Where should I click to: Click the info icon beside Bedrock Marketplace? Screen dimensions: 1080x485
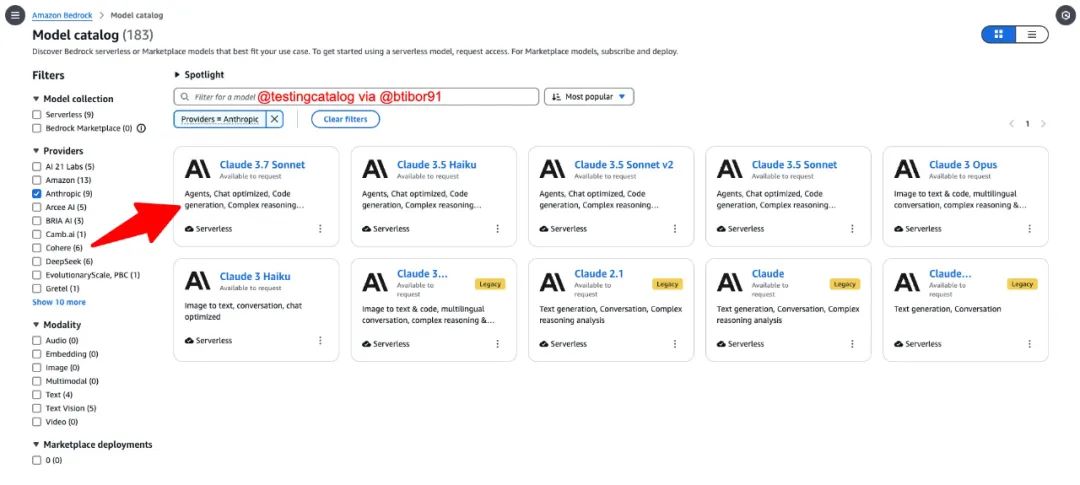(141, 128)
